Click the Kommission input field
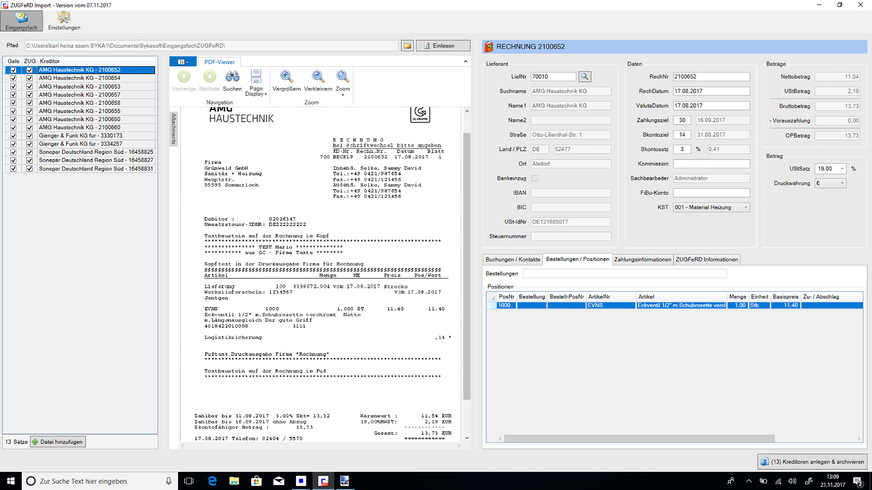The image size is (872, 490). coord(710,162)
